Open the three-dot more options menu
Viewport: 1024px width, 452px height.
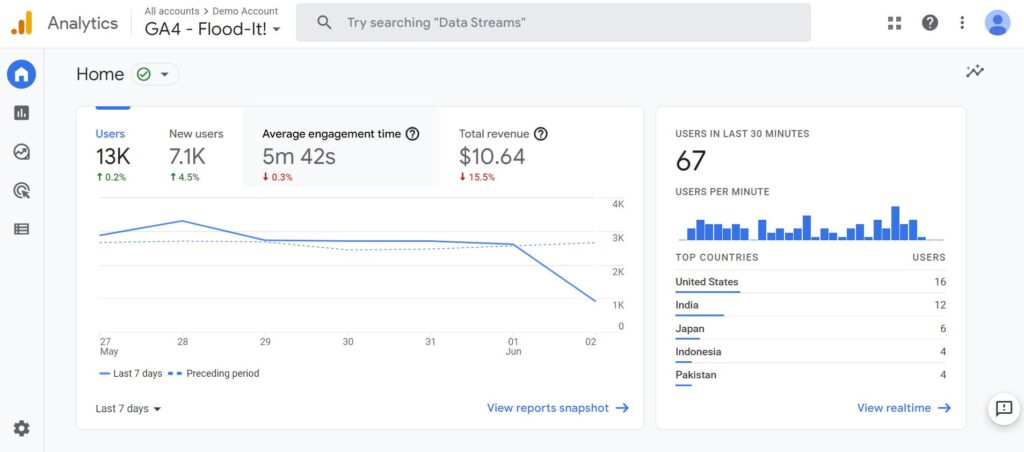click(962, 23)
